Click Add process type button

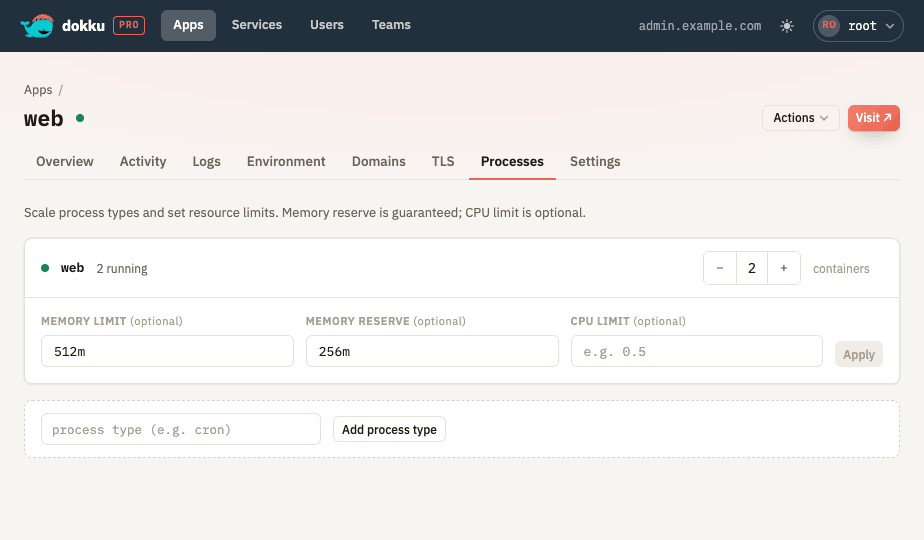coord(389,429)
